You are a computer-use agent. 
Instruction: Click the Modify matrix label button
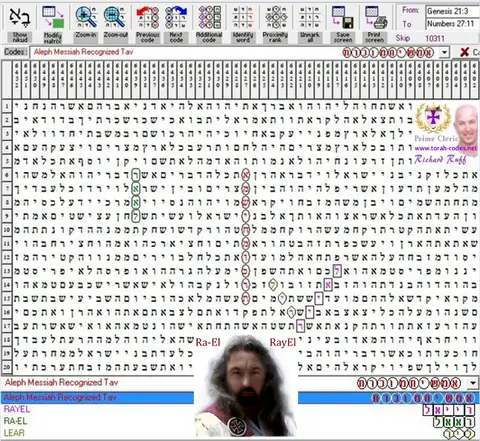click(x=53, y=38)
